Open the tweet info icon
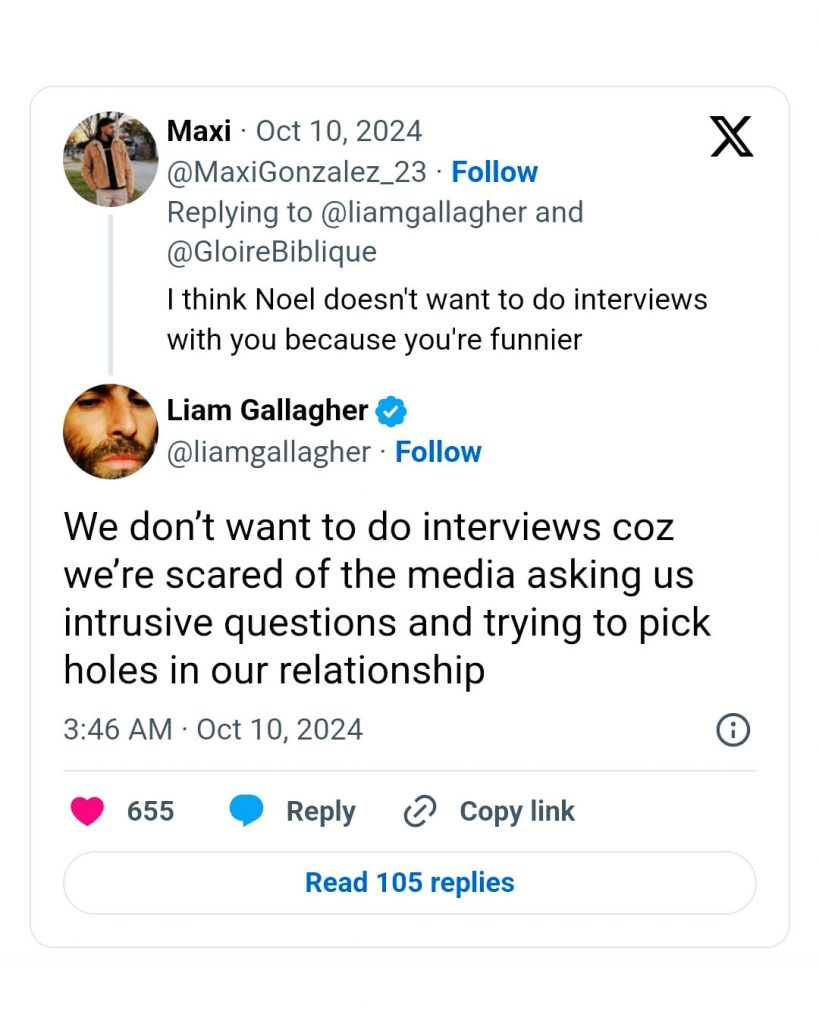The width and height of the screenshot is (819, 1024). [x=733, y=730]
